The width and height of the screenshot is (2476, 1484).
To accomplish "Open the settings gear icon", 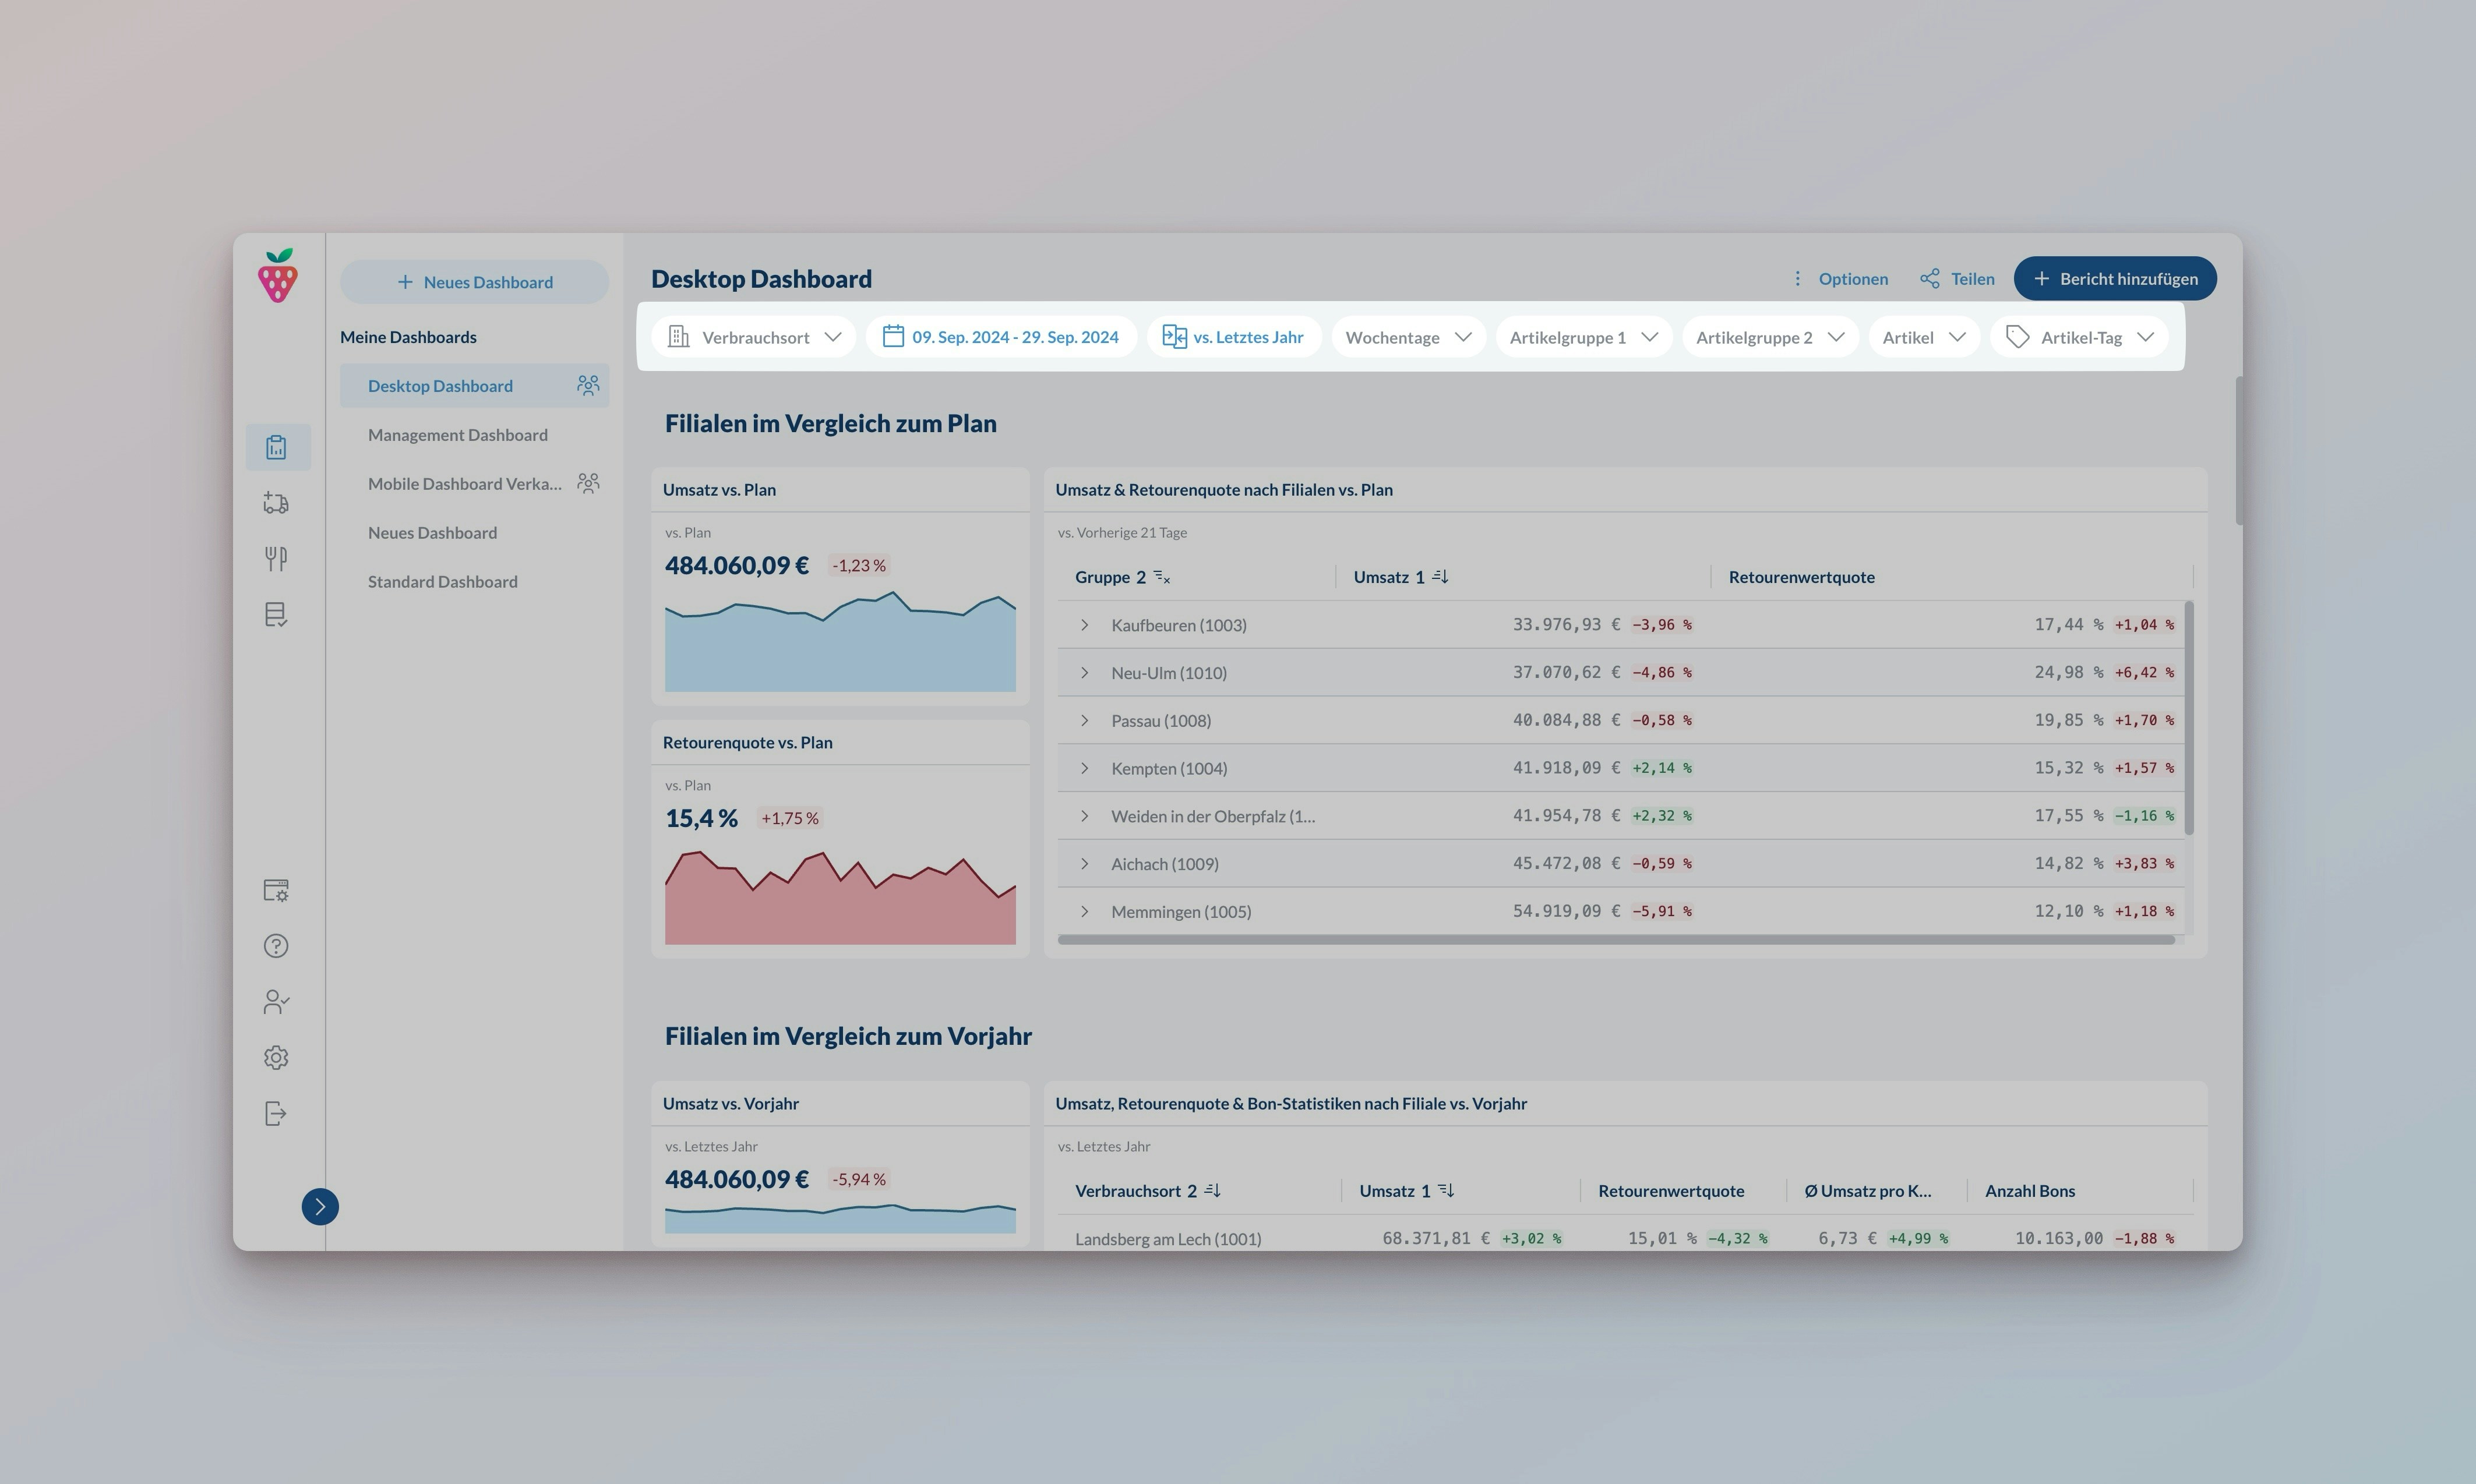I will (x=276, y=1058).
